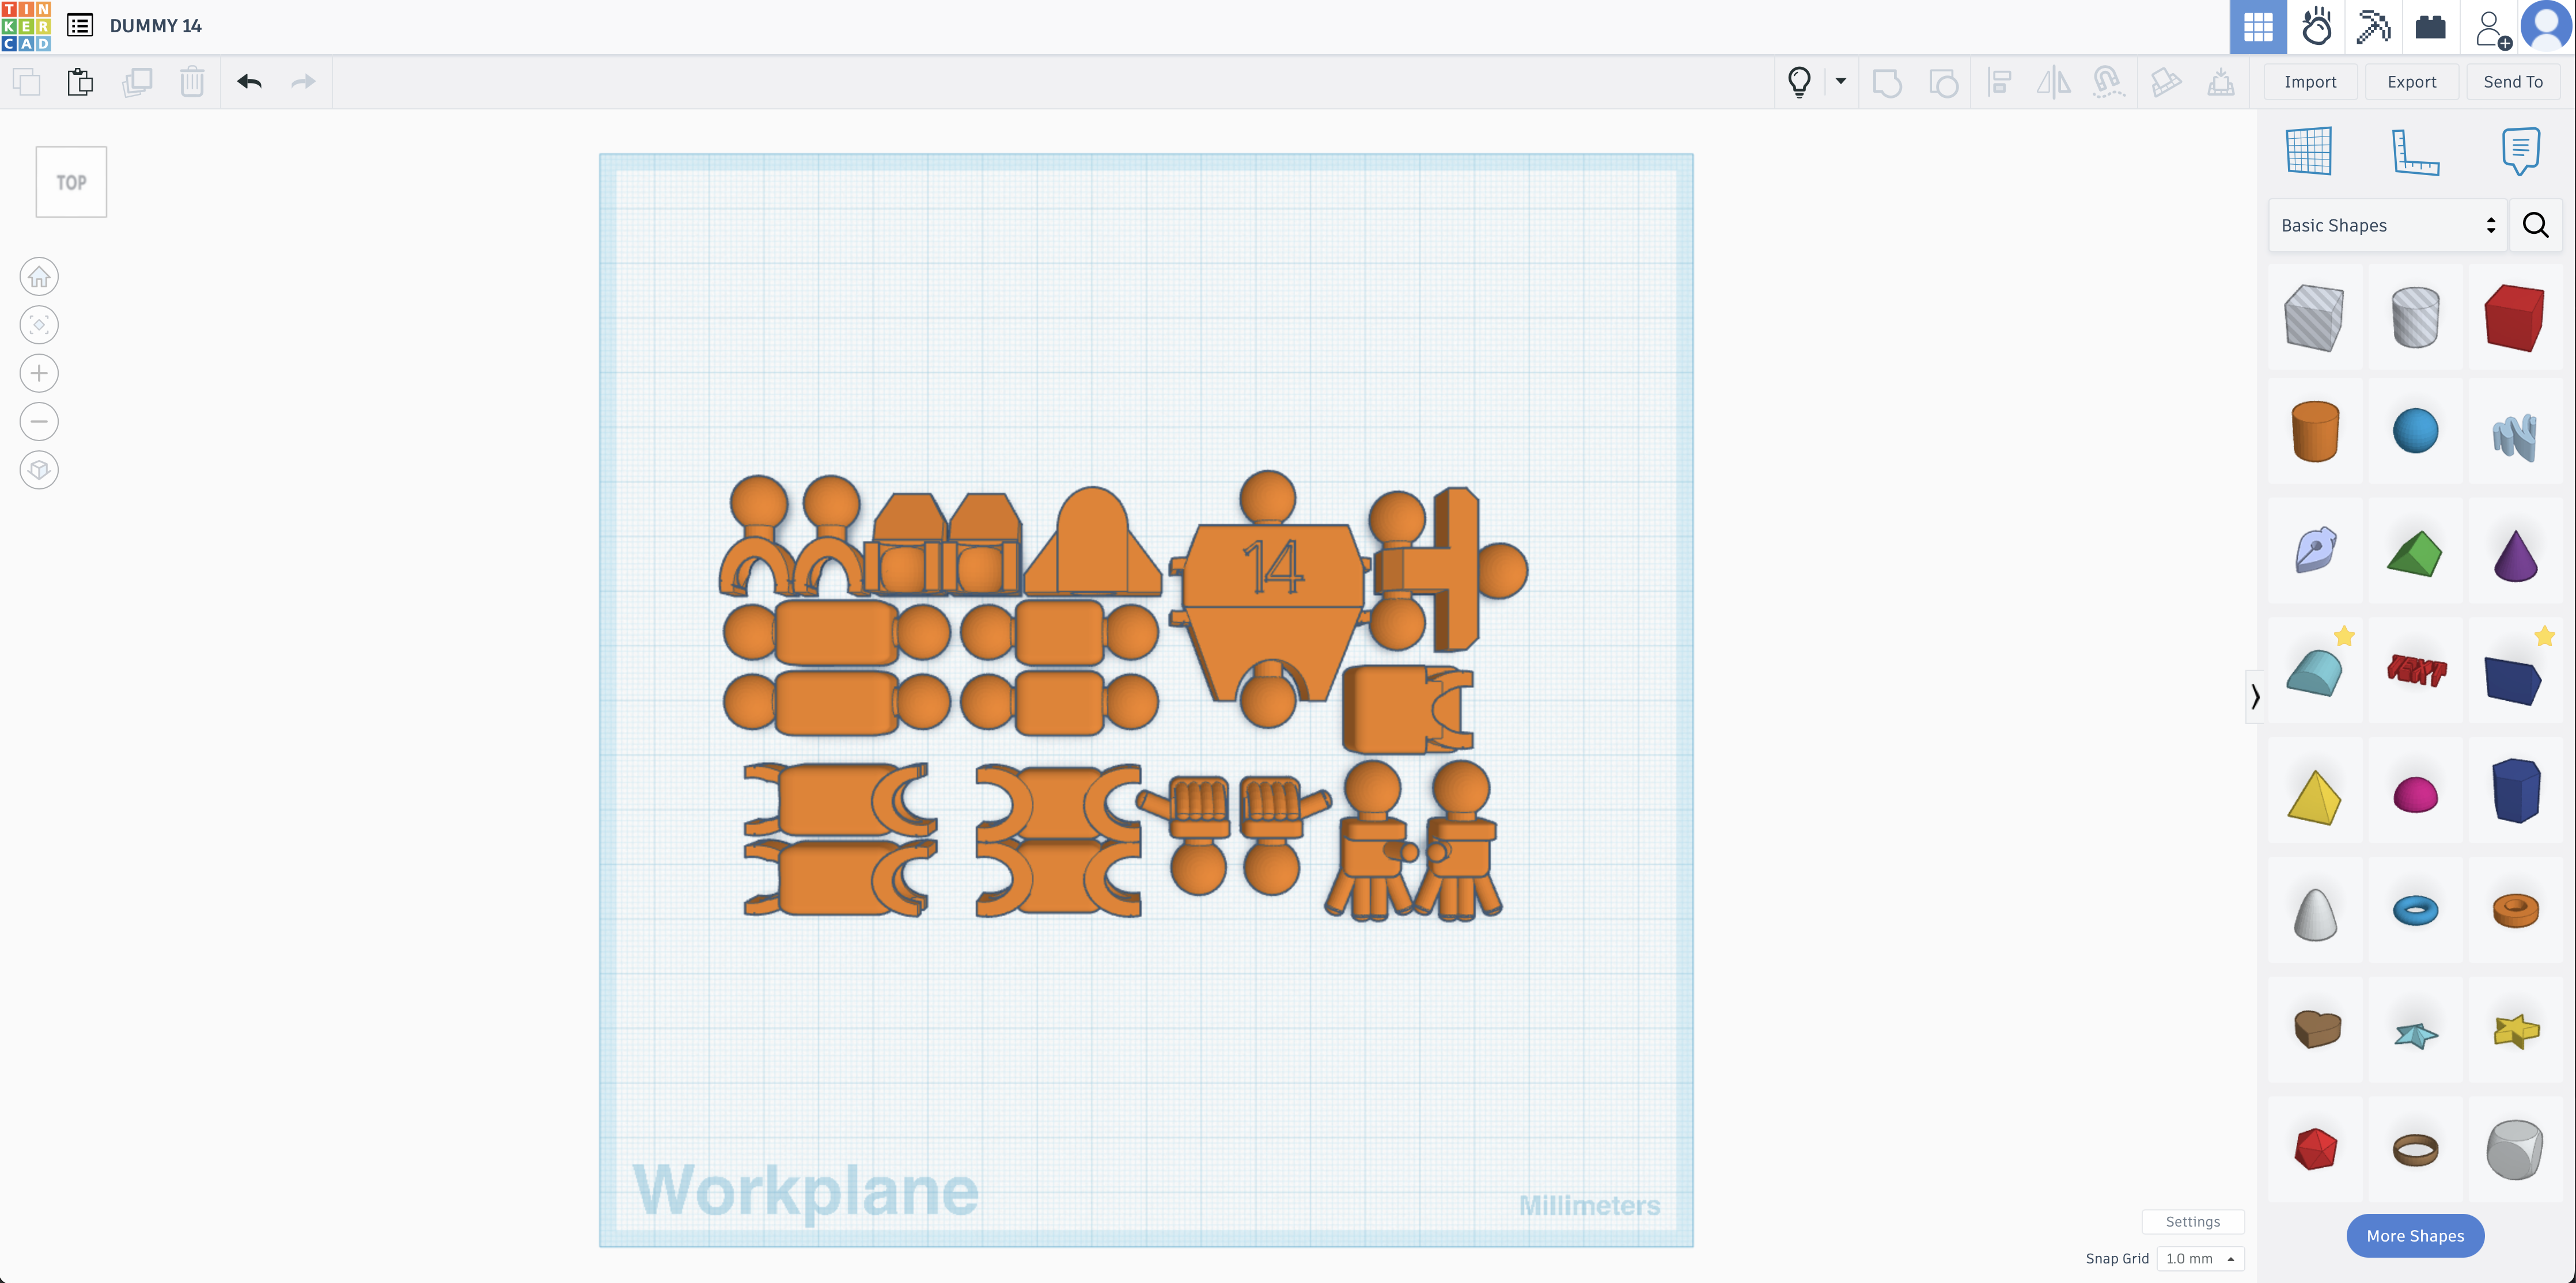Click the Home view button
Viewport: 2576px width, 1283px height.
39,277
